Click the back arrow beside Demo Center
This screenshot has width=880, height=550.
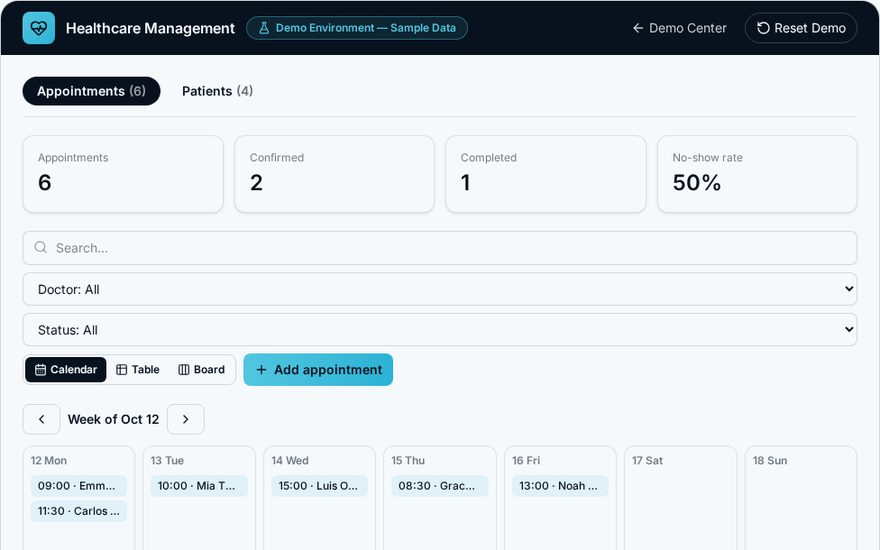638,28
